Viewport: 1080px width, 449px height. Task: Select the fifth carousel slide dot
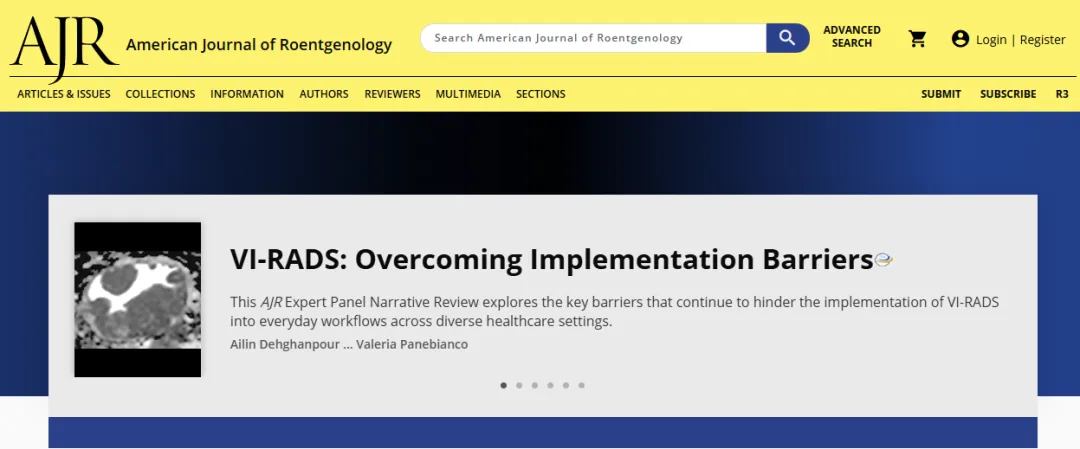pos(565,386)
